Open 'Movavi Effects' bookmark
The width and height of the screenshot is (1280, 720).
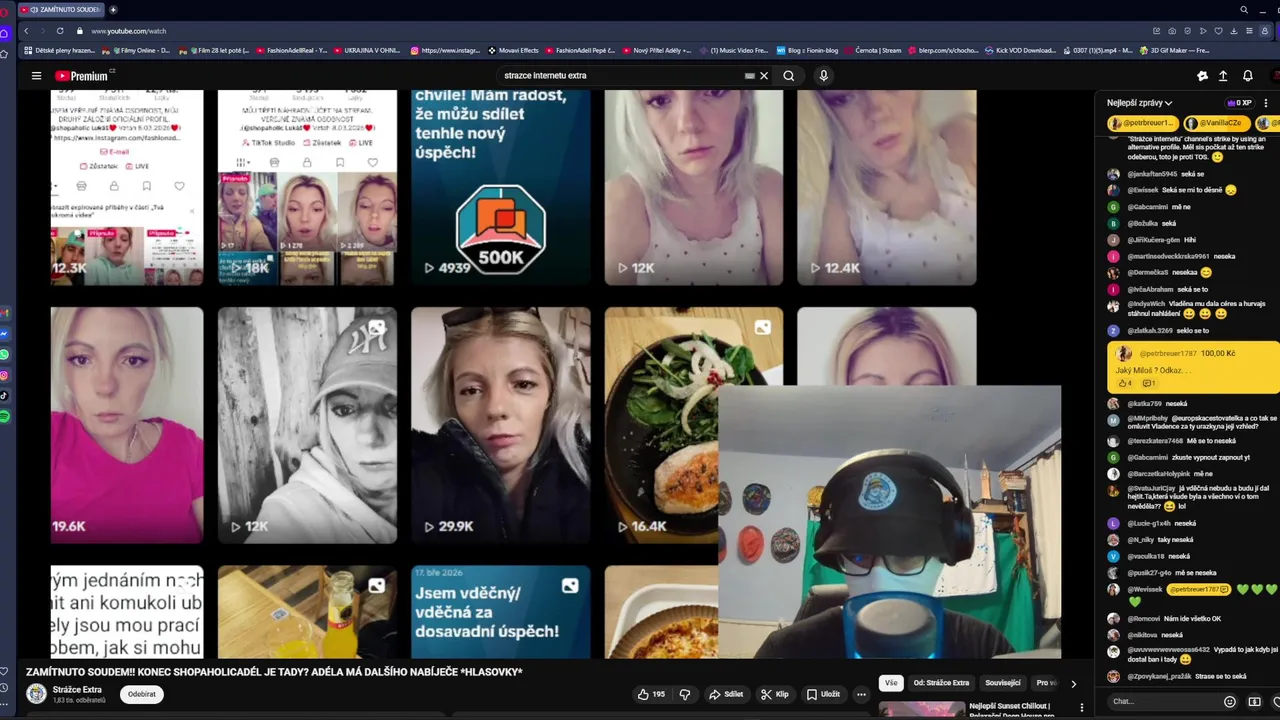512,50
